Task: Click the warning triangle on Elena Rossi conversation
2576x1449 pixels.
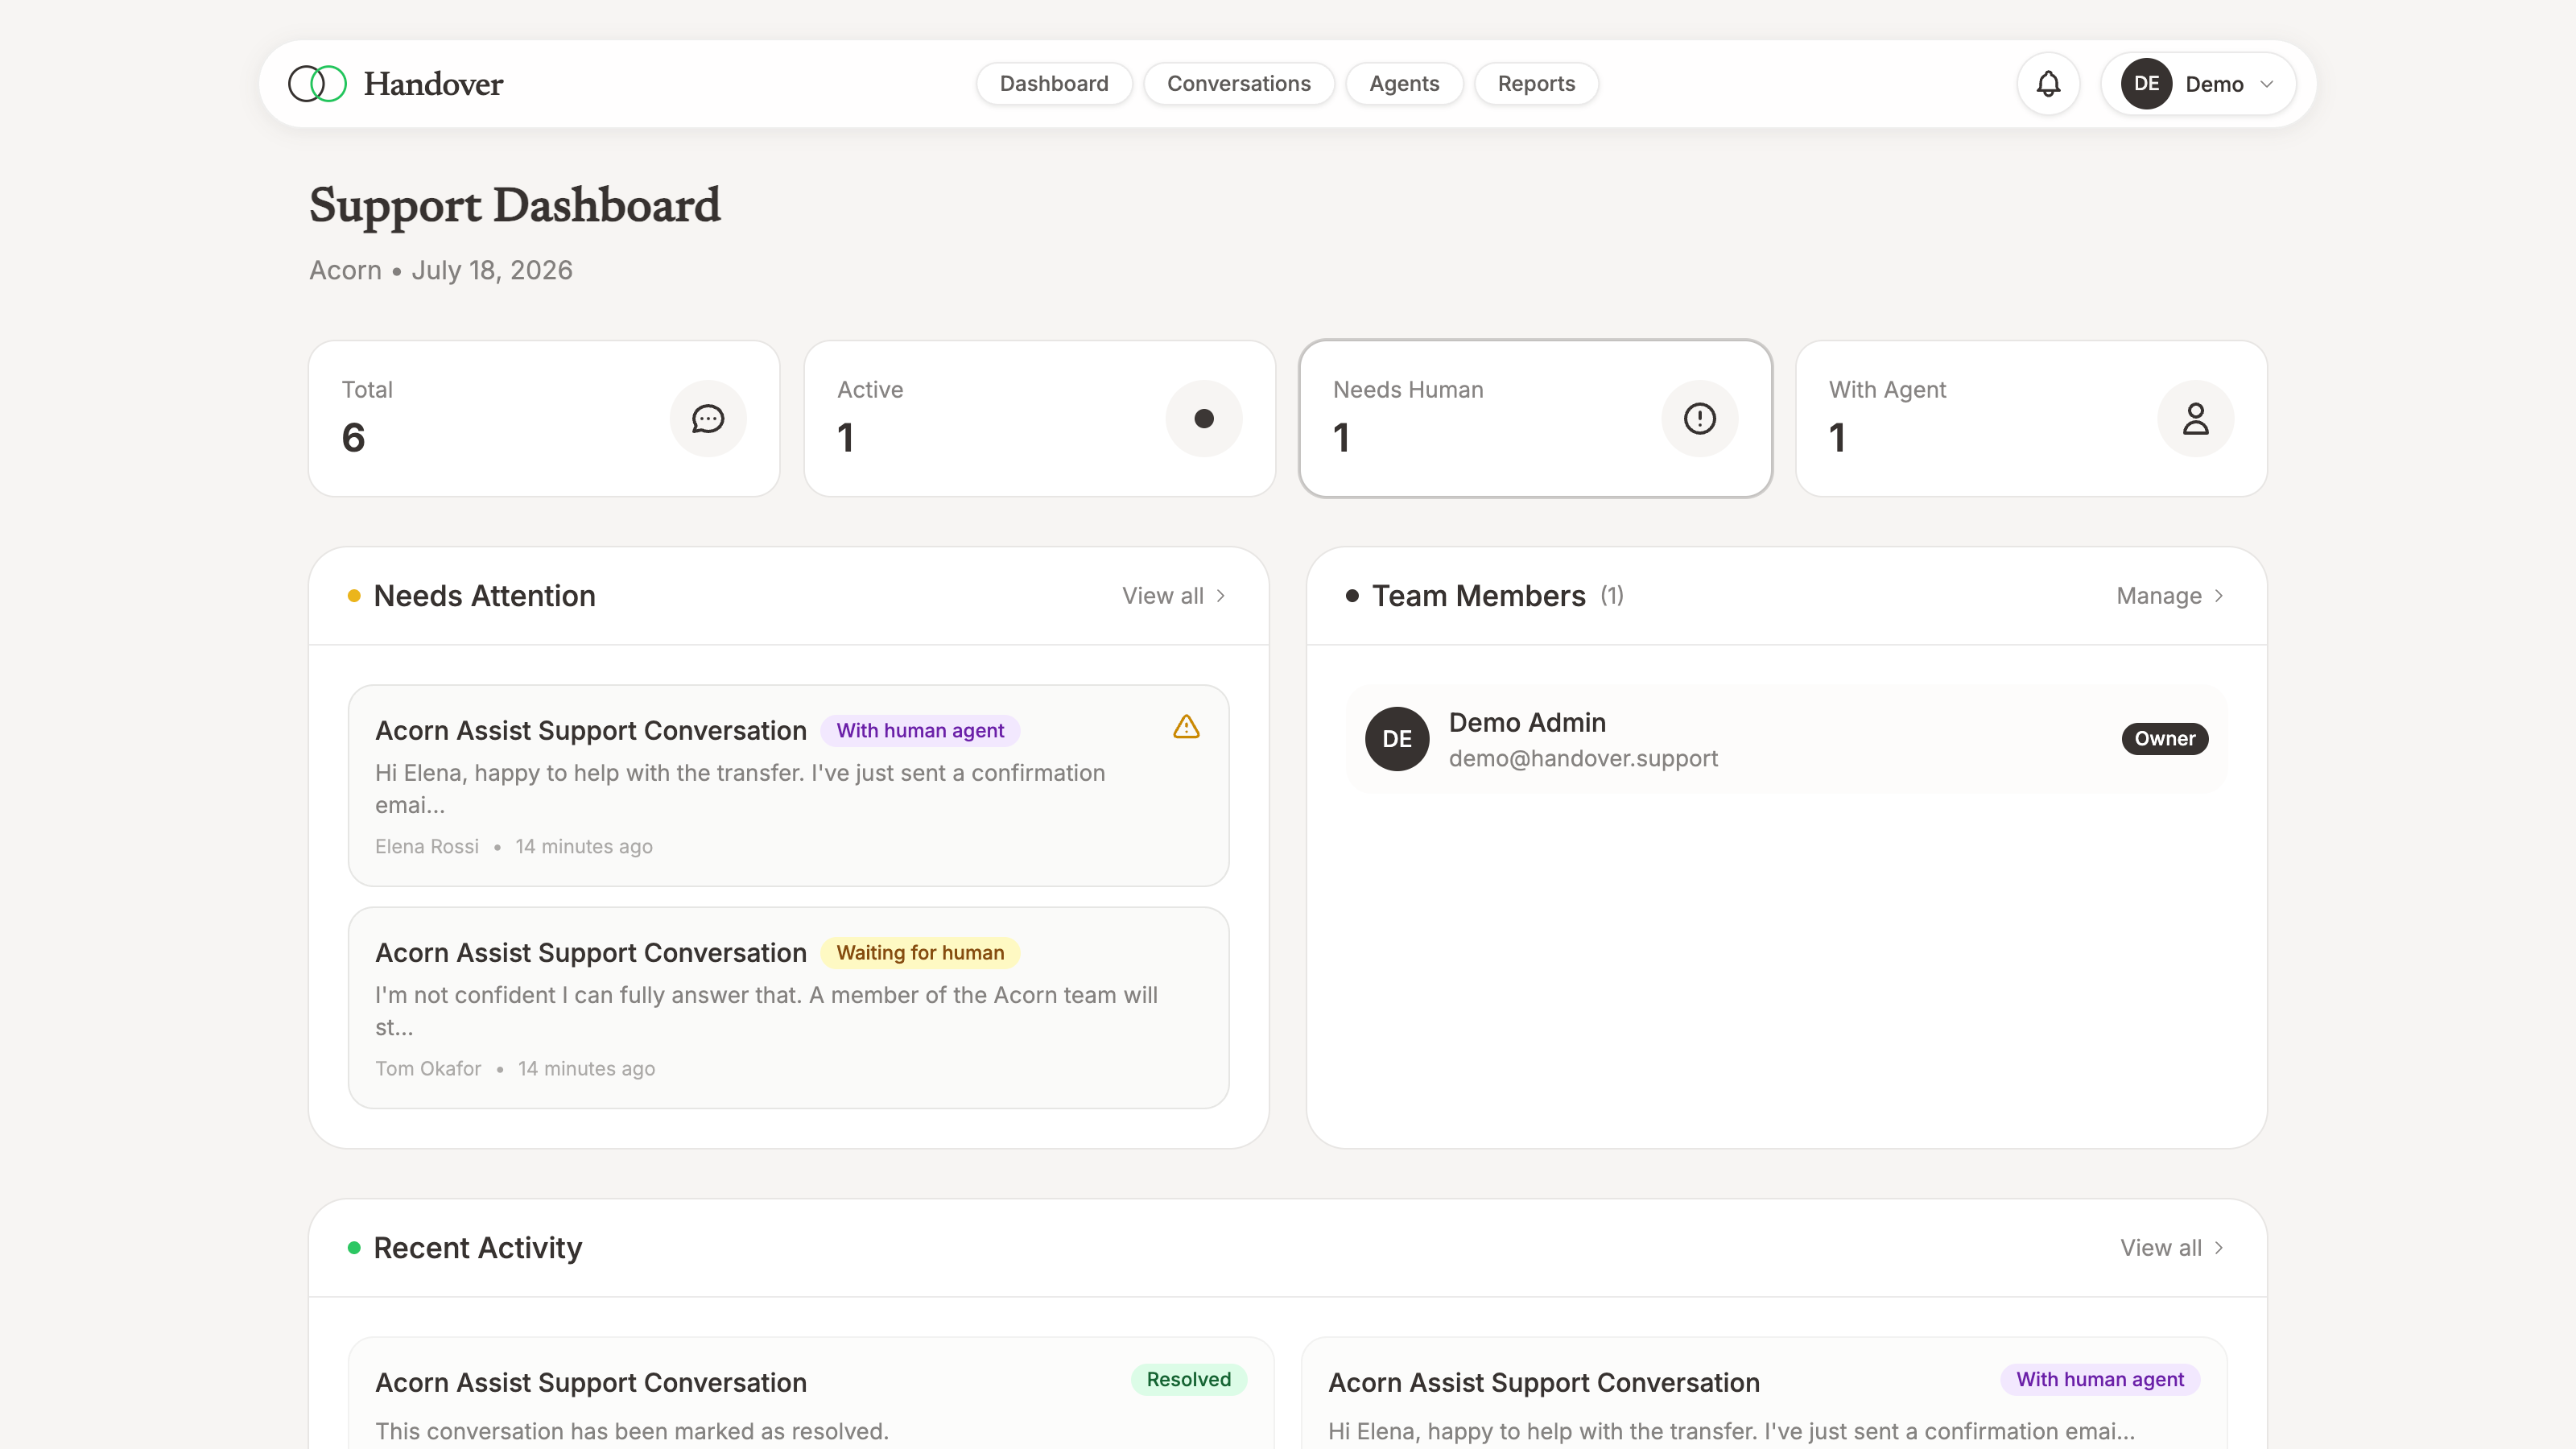Action: pyautogui.click(x=1186, y=727)
